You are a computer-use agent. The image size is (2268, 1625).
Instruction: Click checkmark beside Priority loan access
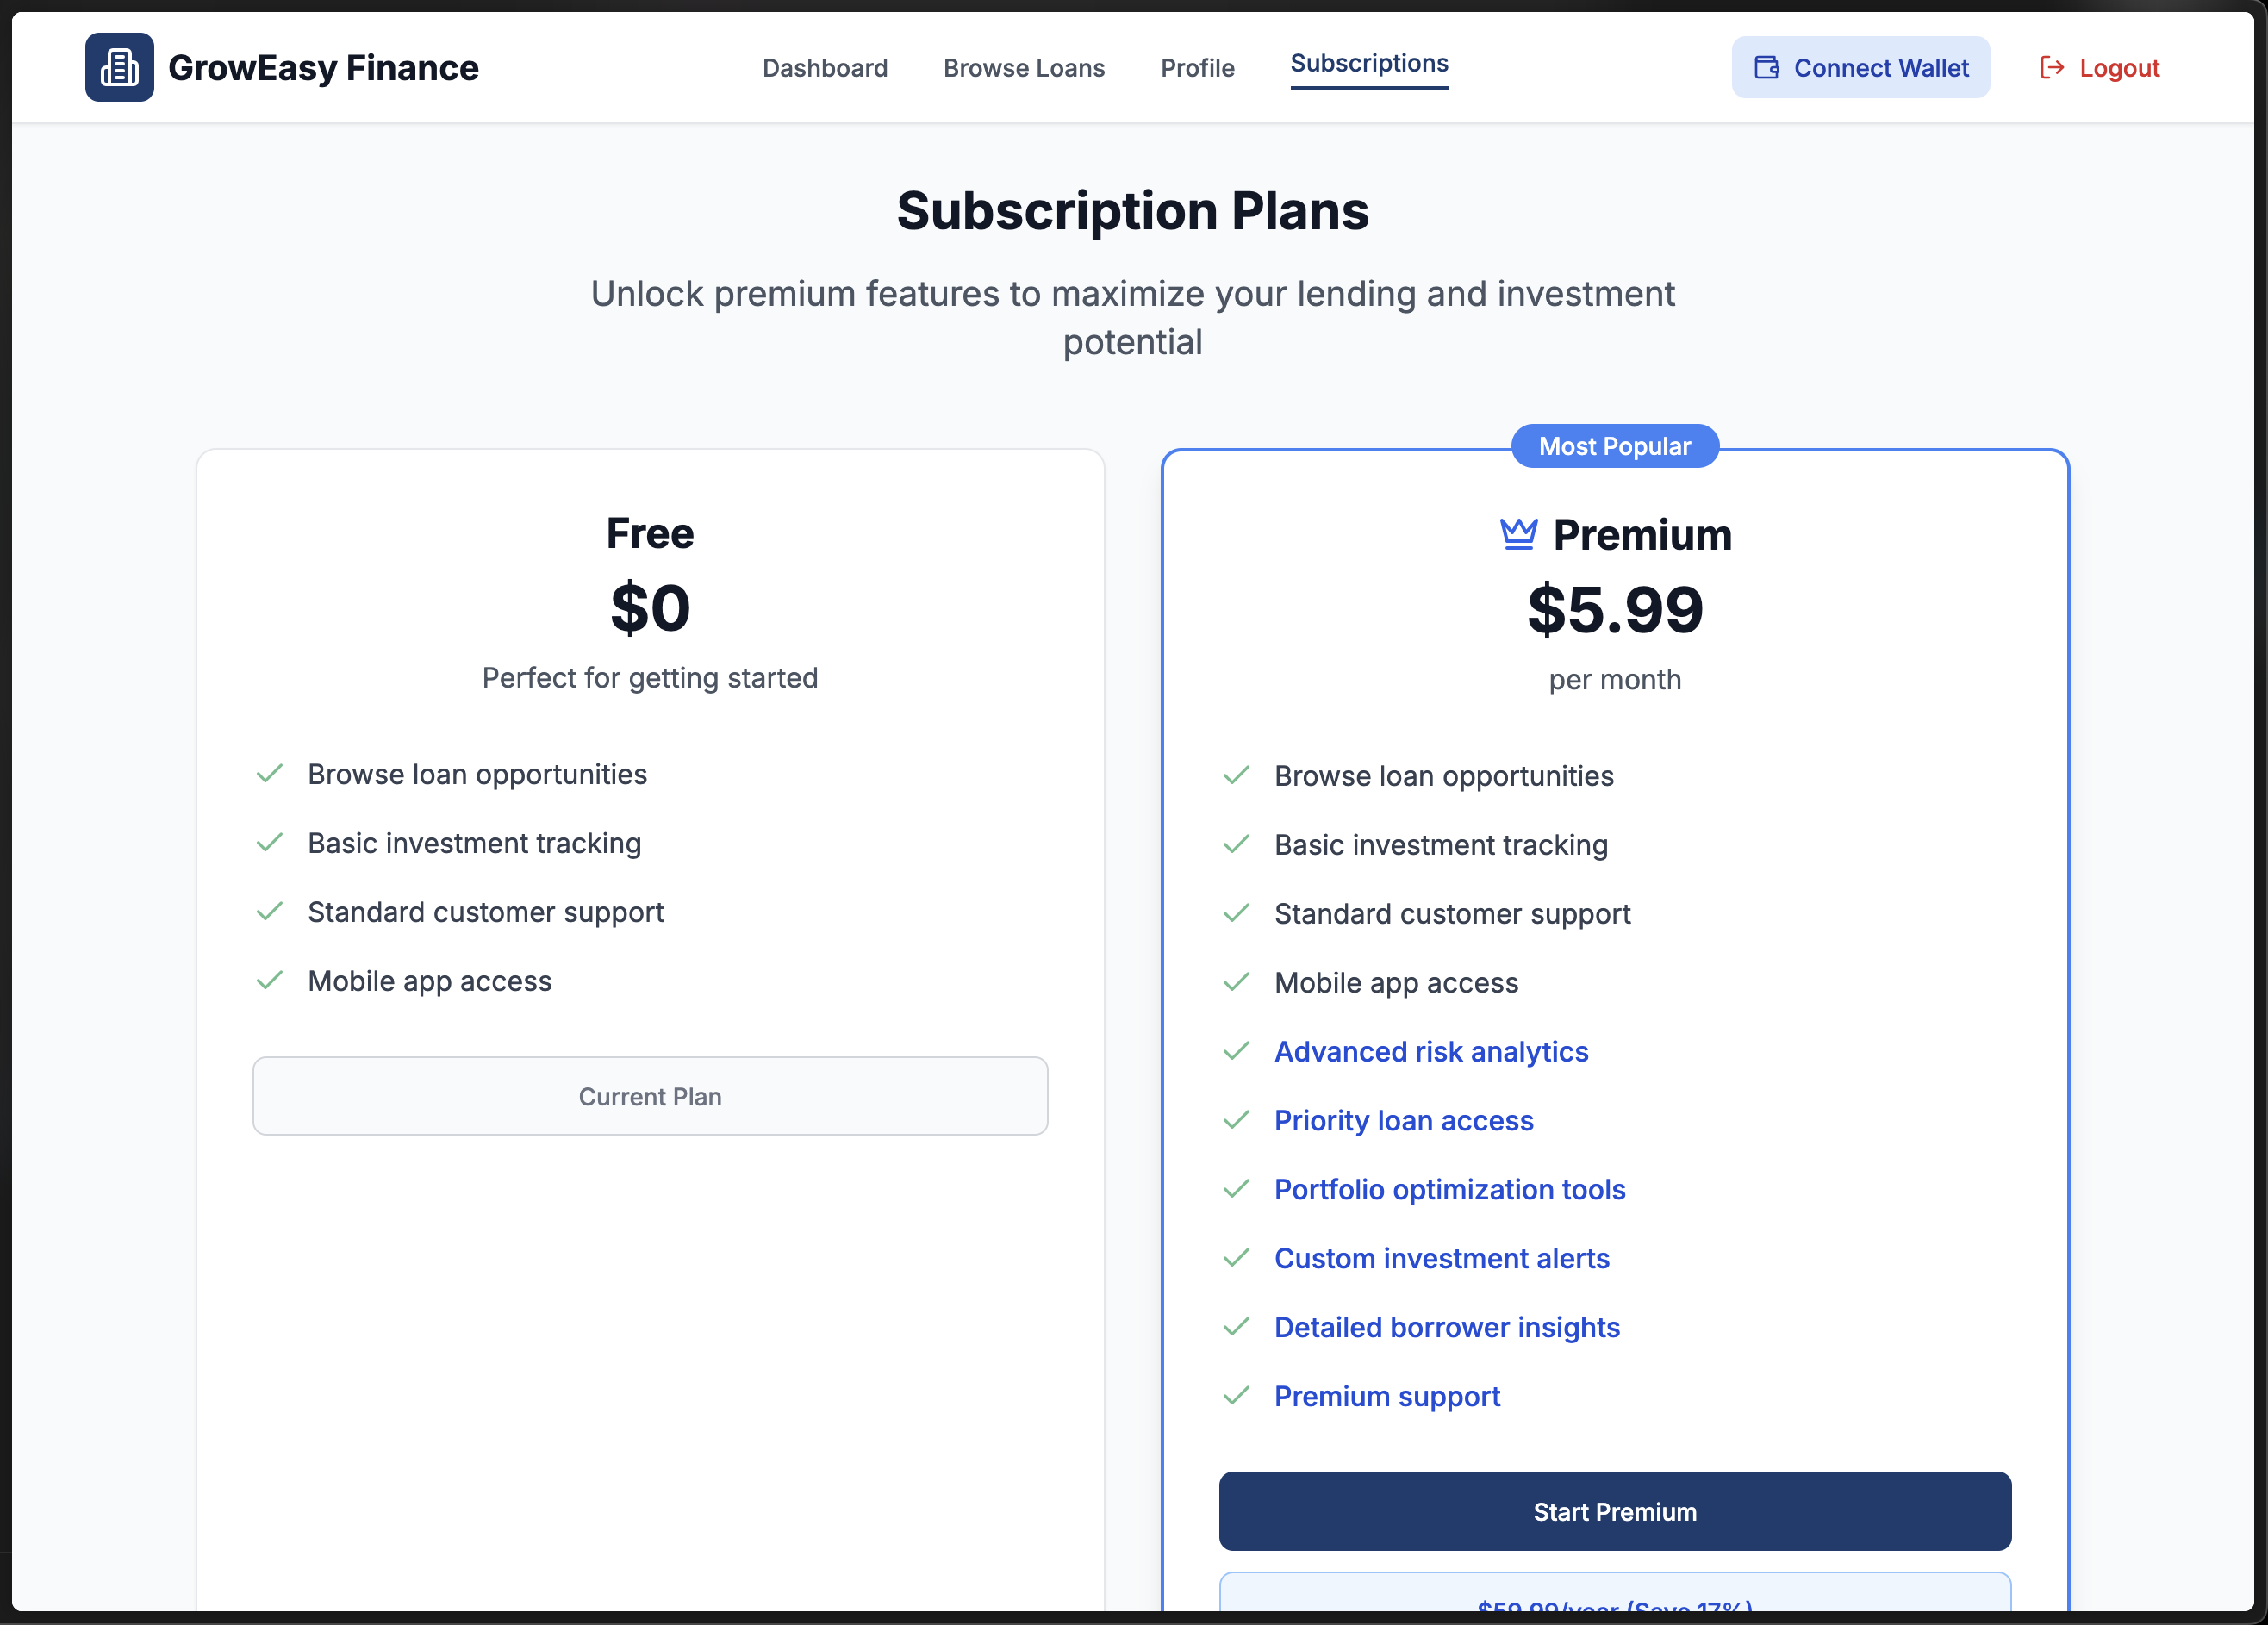pyautogui.click(x=1236, y=1120)
